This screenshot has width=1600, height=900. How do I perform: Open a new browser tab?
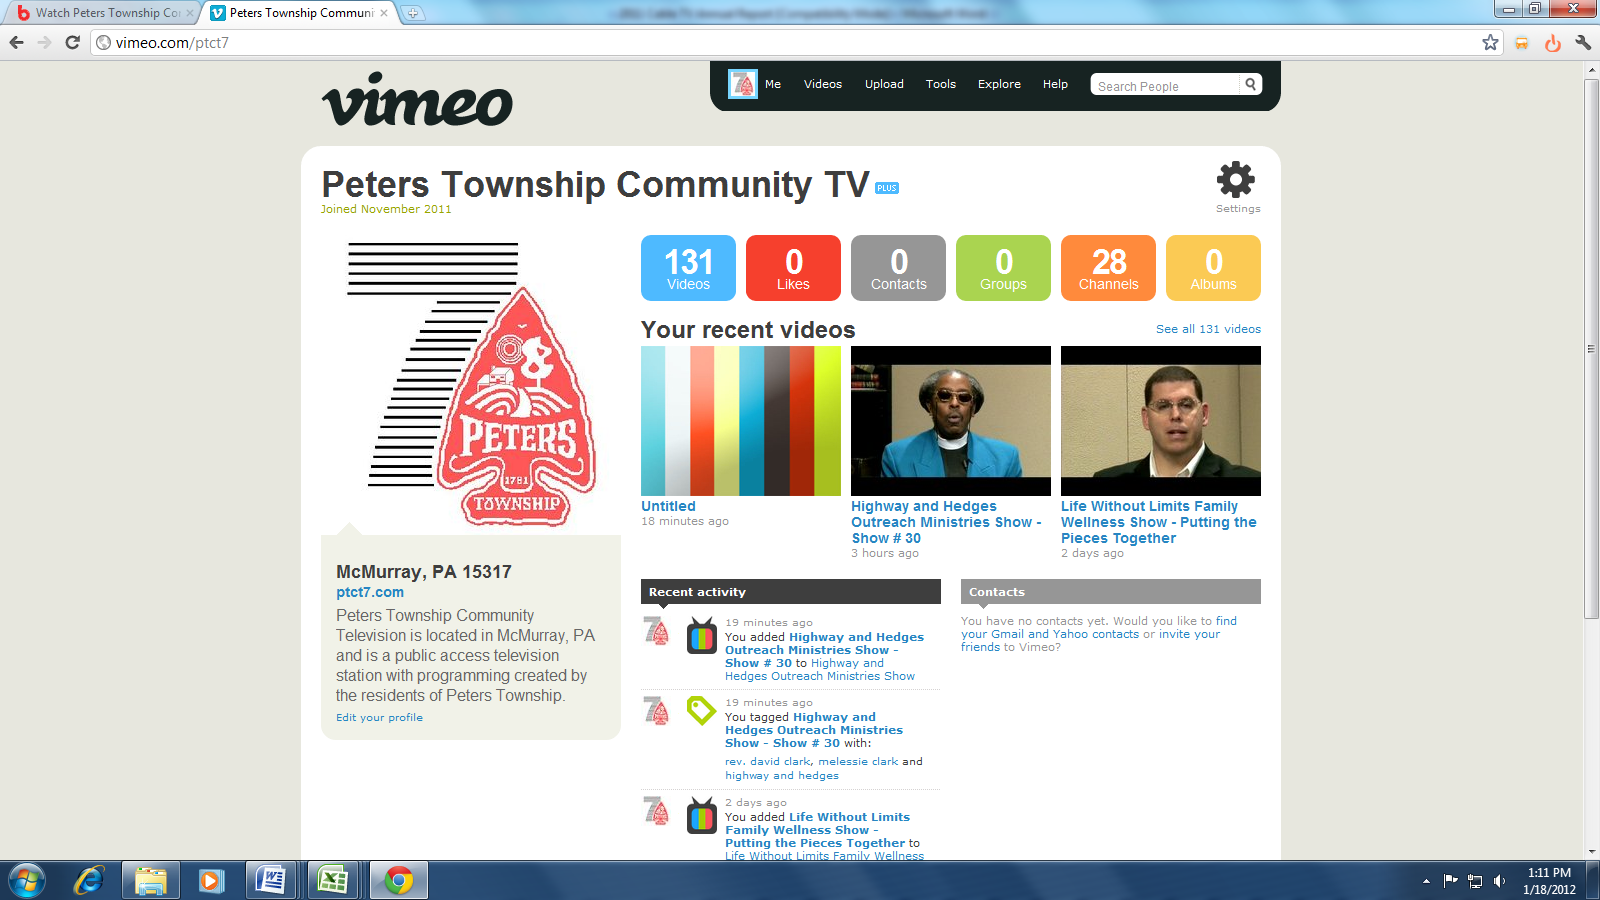[413, 13]
